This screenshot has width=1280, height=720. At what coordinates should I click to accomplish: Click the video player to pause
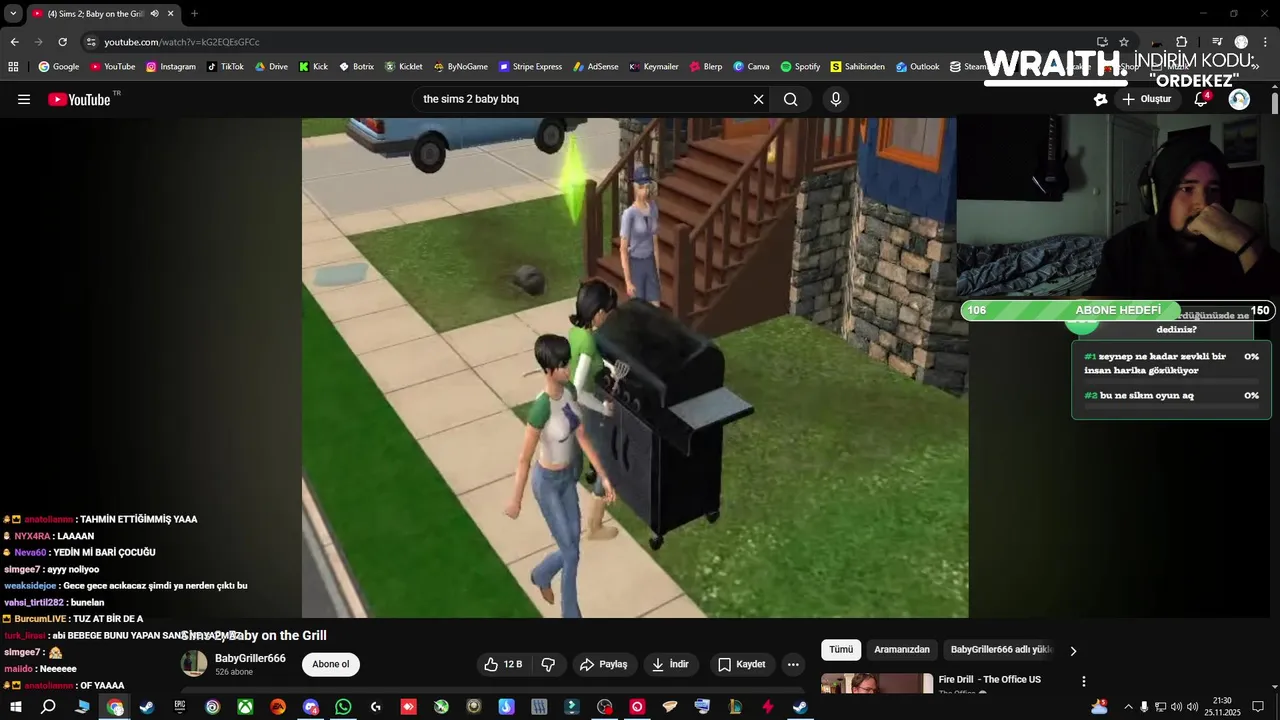point(635,368)
